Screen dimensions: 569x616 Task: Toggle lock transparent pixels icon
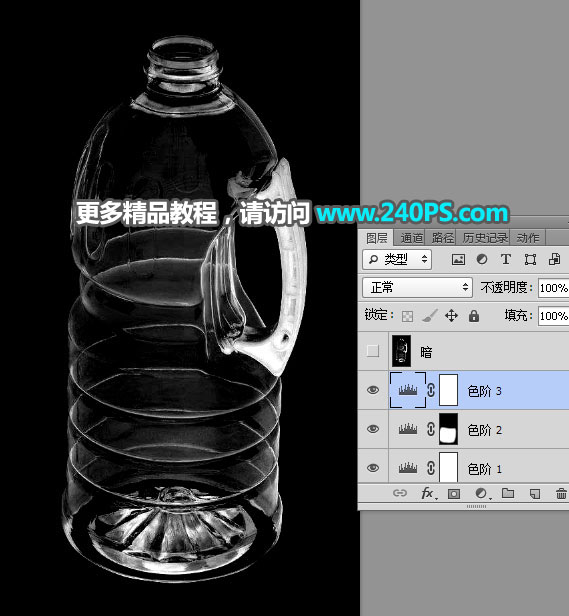tap(407, 316)
